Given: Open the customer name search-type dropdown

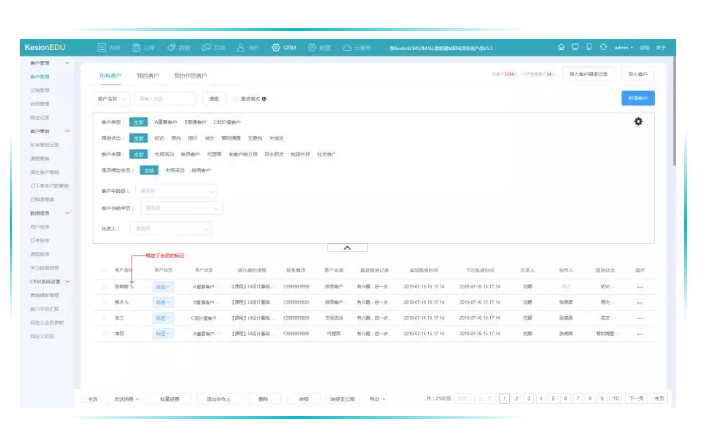Looking at the screenshot, I should (x=113, y=99).
